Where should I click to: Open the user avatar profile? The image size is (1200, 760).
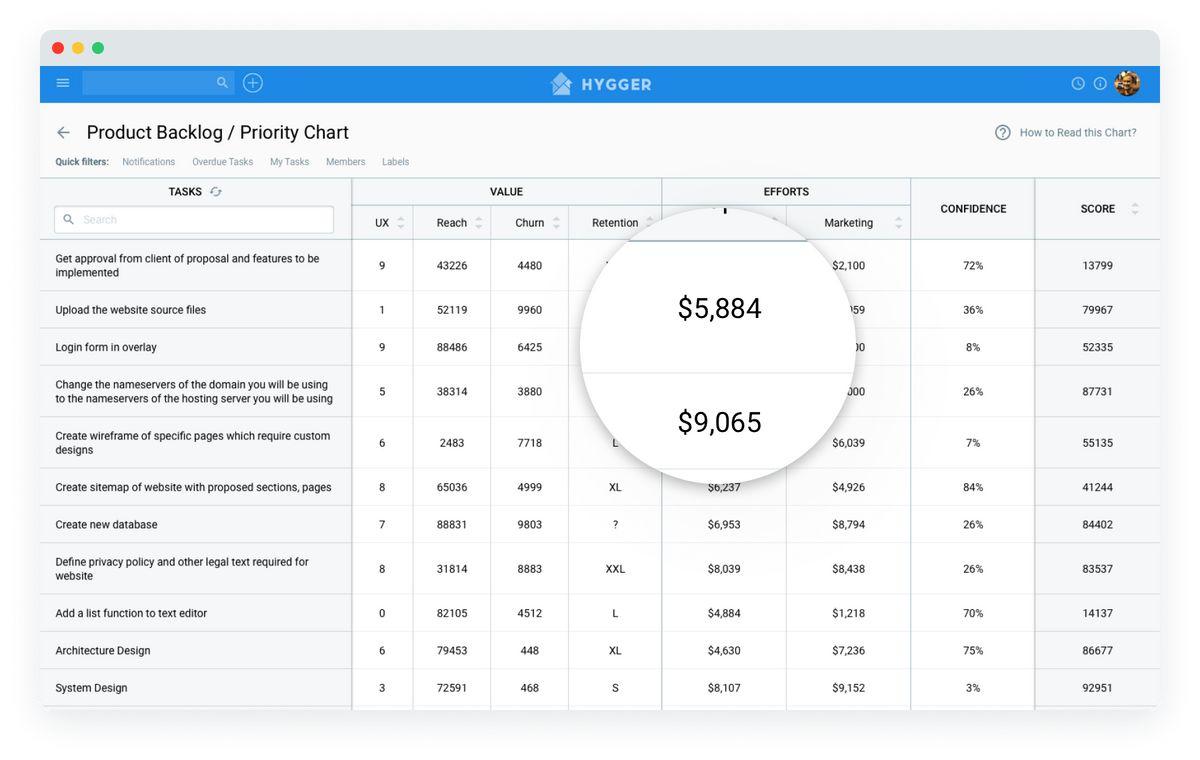[1127, 84]
